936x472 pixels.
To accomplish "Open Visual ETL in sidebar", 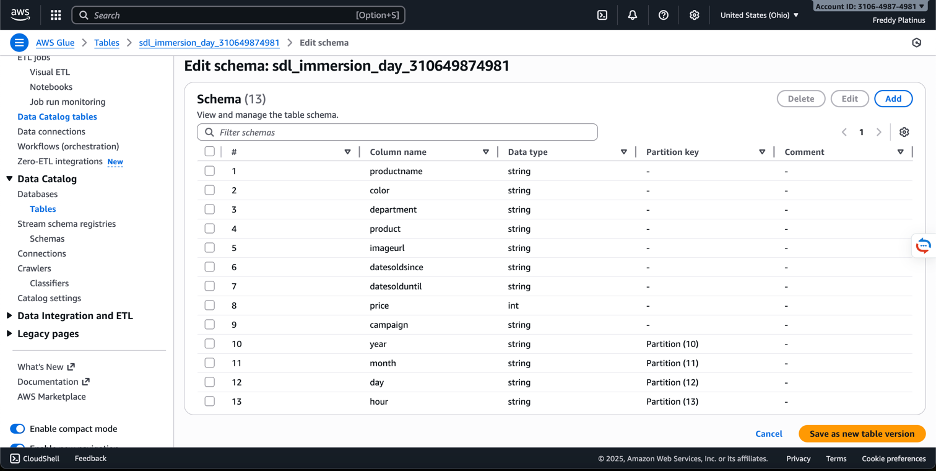I will coord(50,72).
